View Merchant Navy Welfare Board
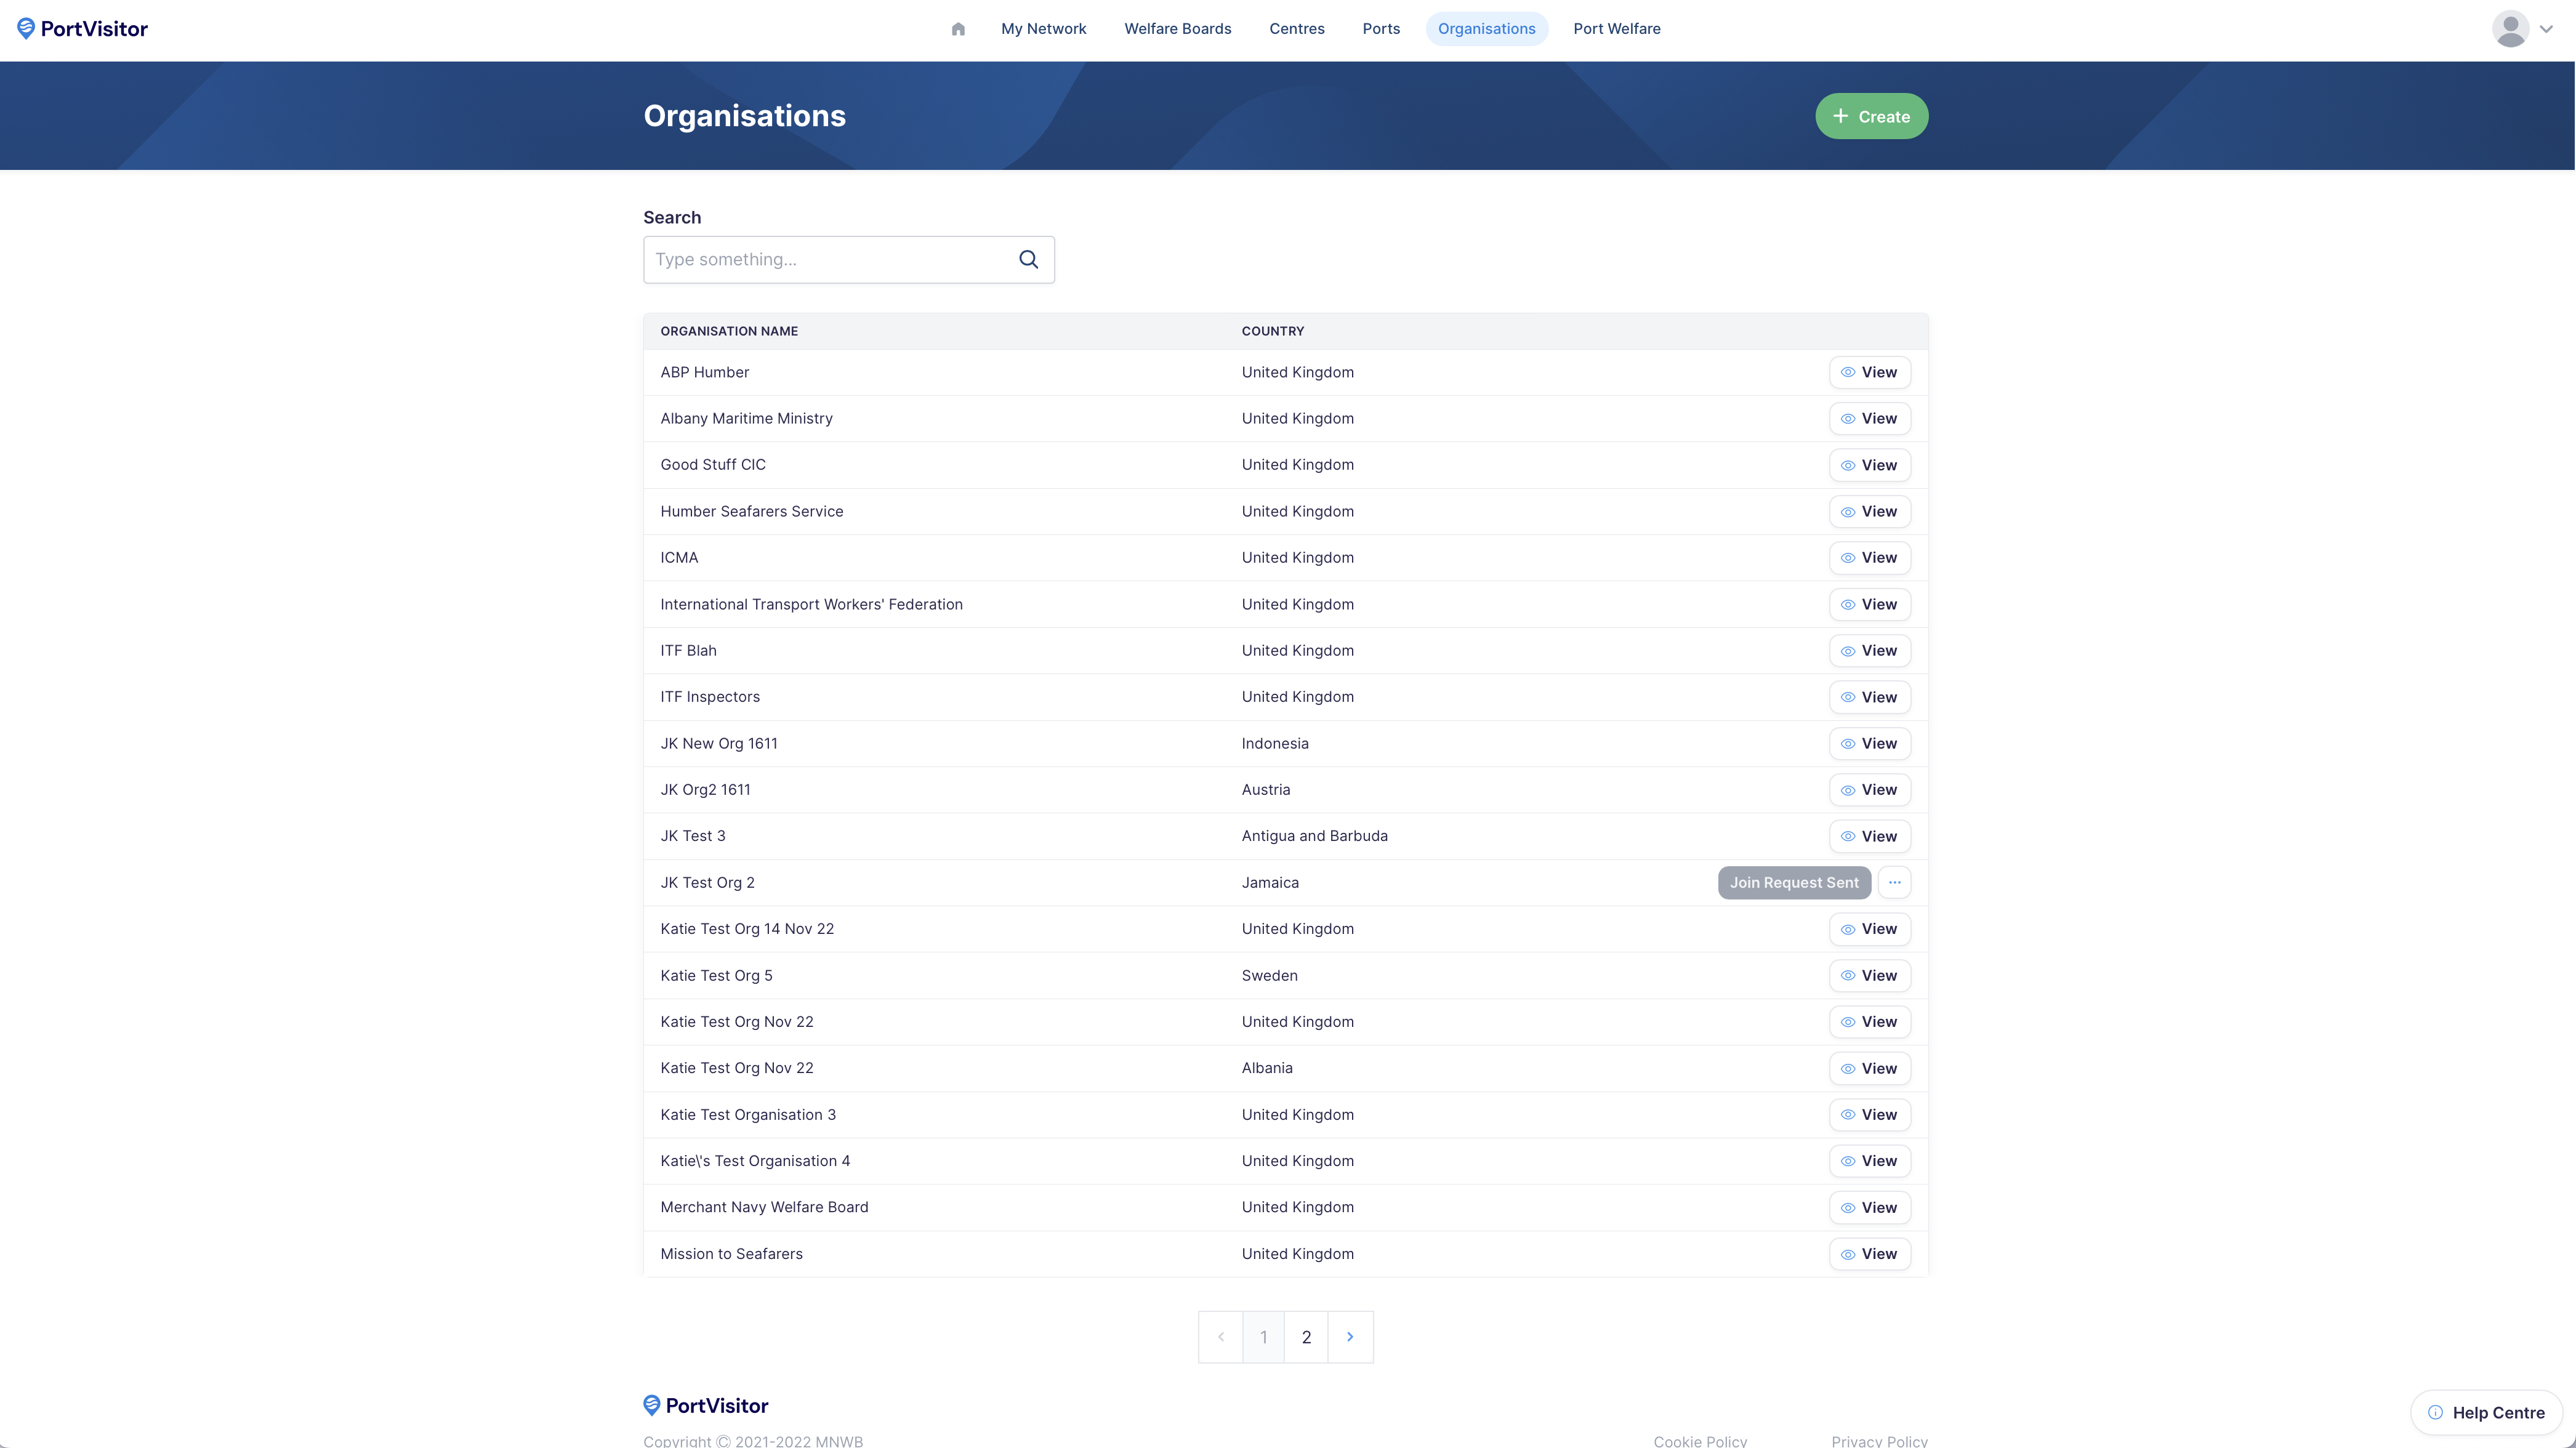The image size is (2576, 1448). [x=1869, y=1208]
